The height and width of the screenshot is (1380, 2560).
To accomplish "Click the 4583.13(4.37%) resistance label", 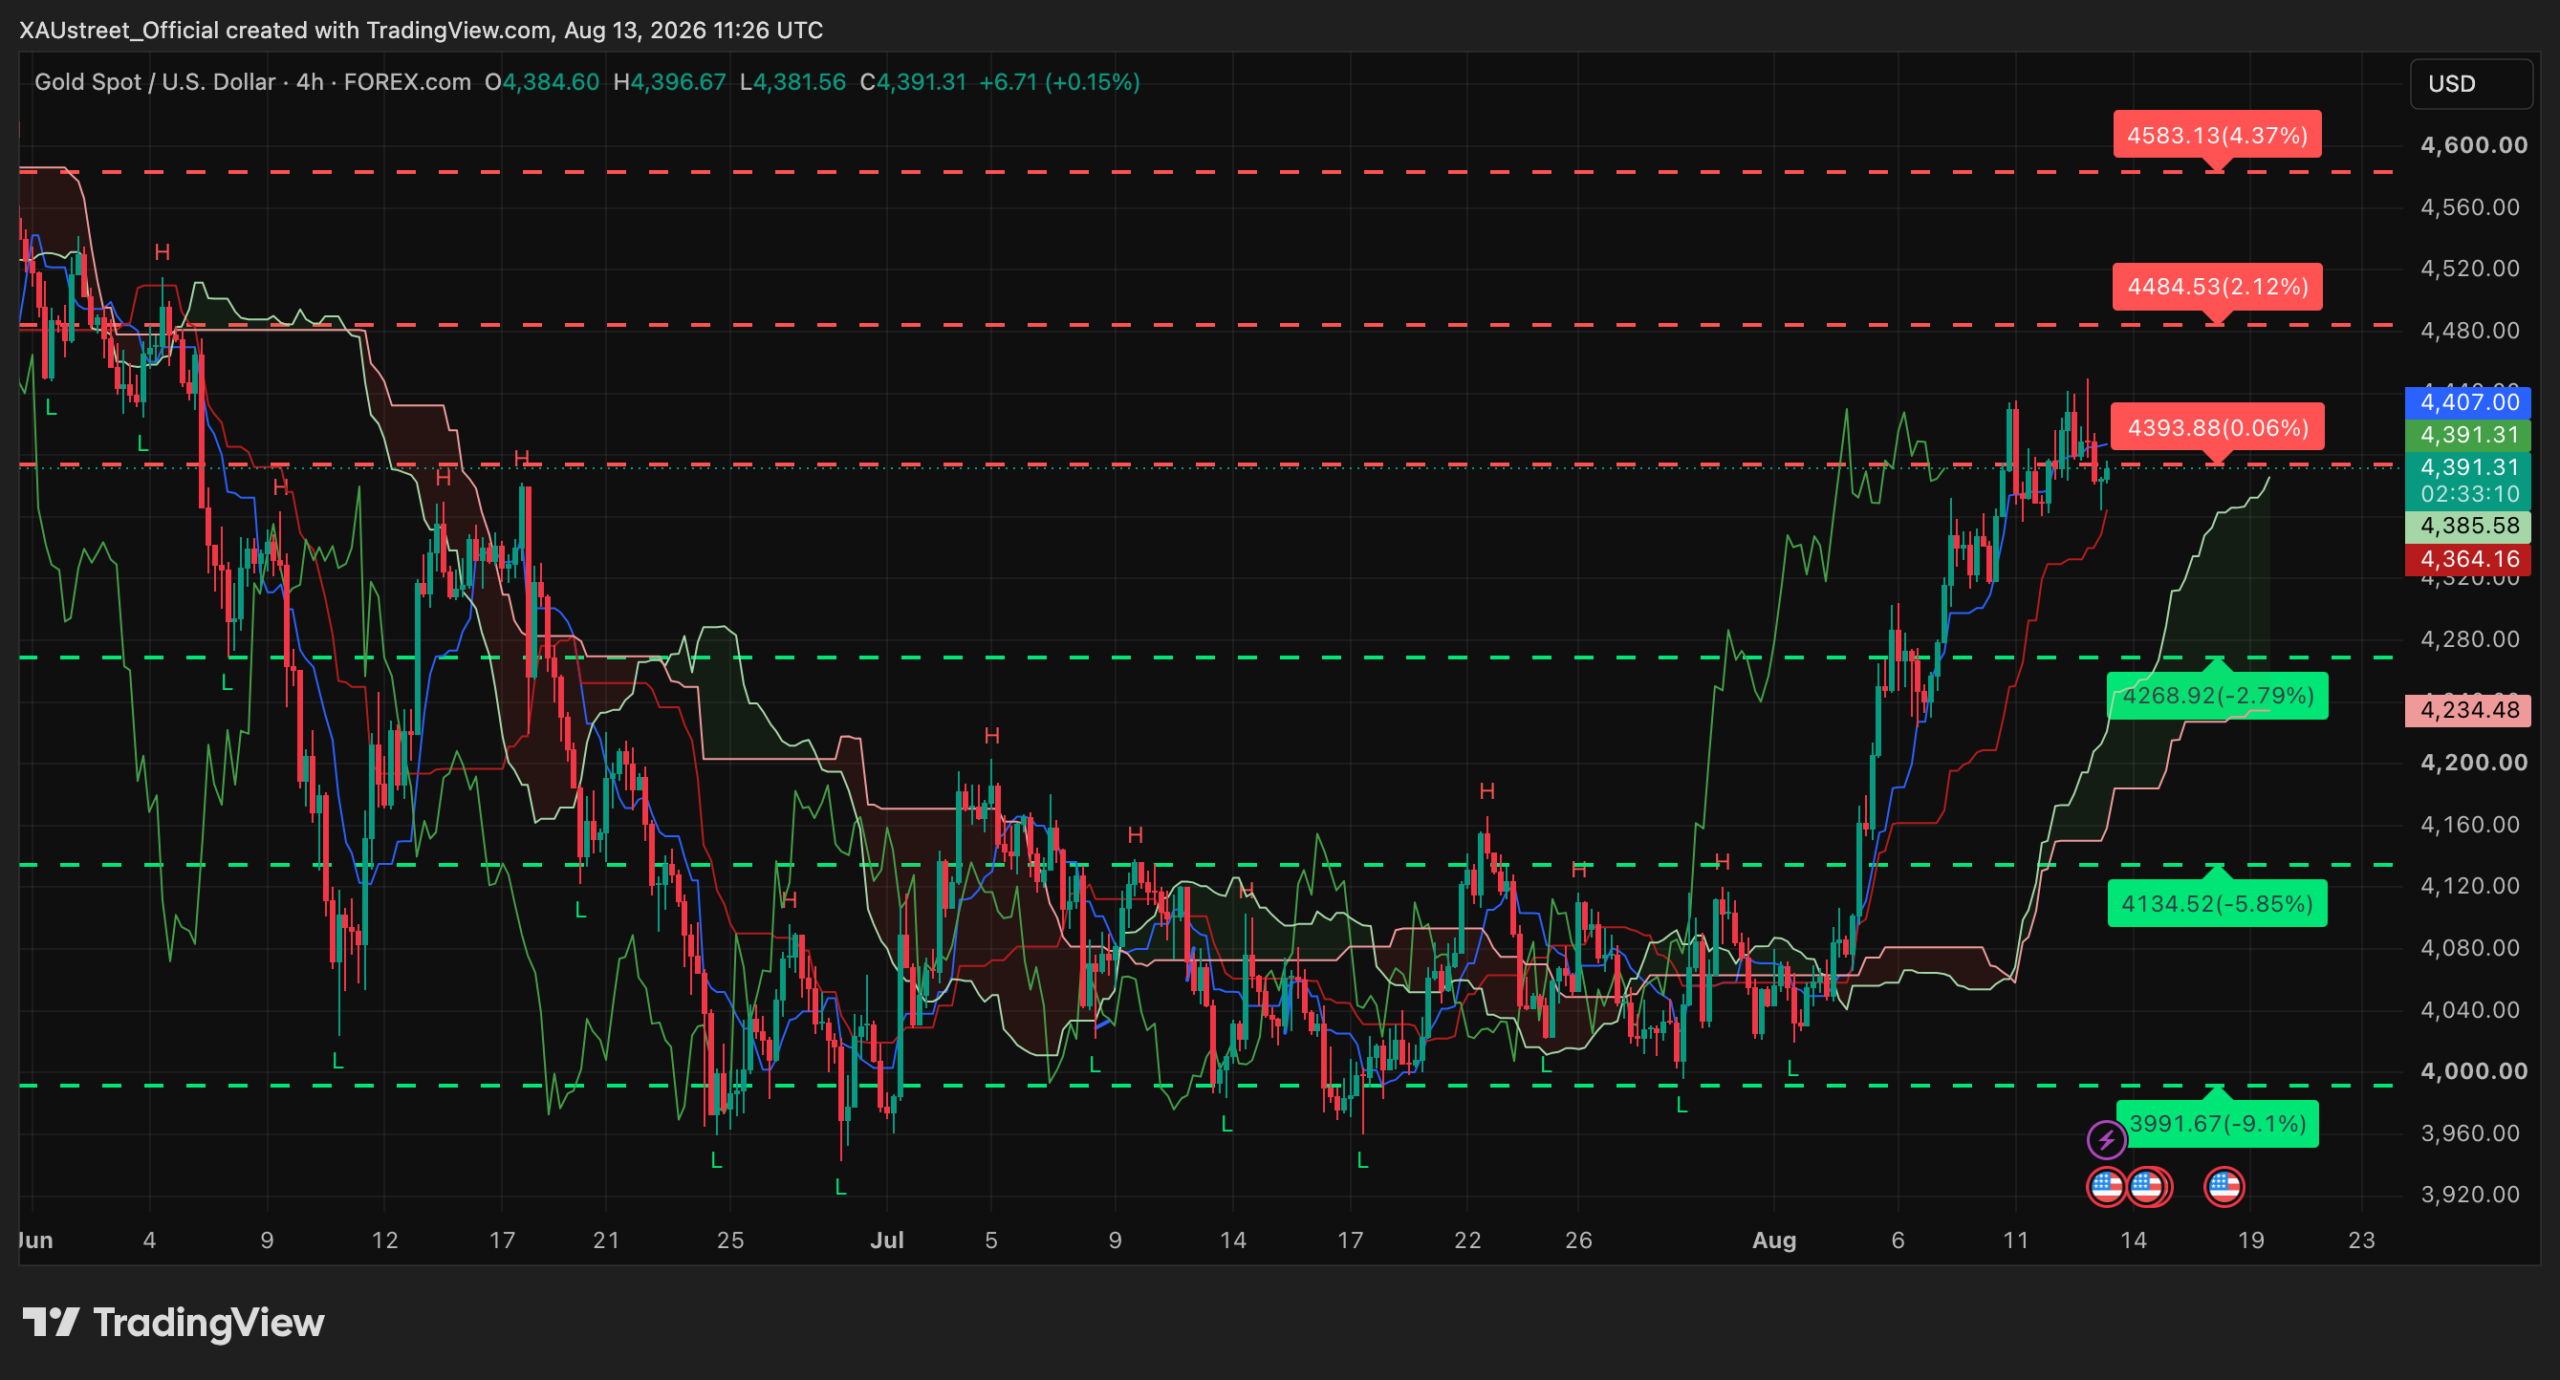I will pyautogui.click(x=2217, y=135).
